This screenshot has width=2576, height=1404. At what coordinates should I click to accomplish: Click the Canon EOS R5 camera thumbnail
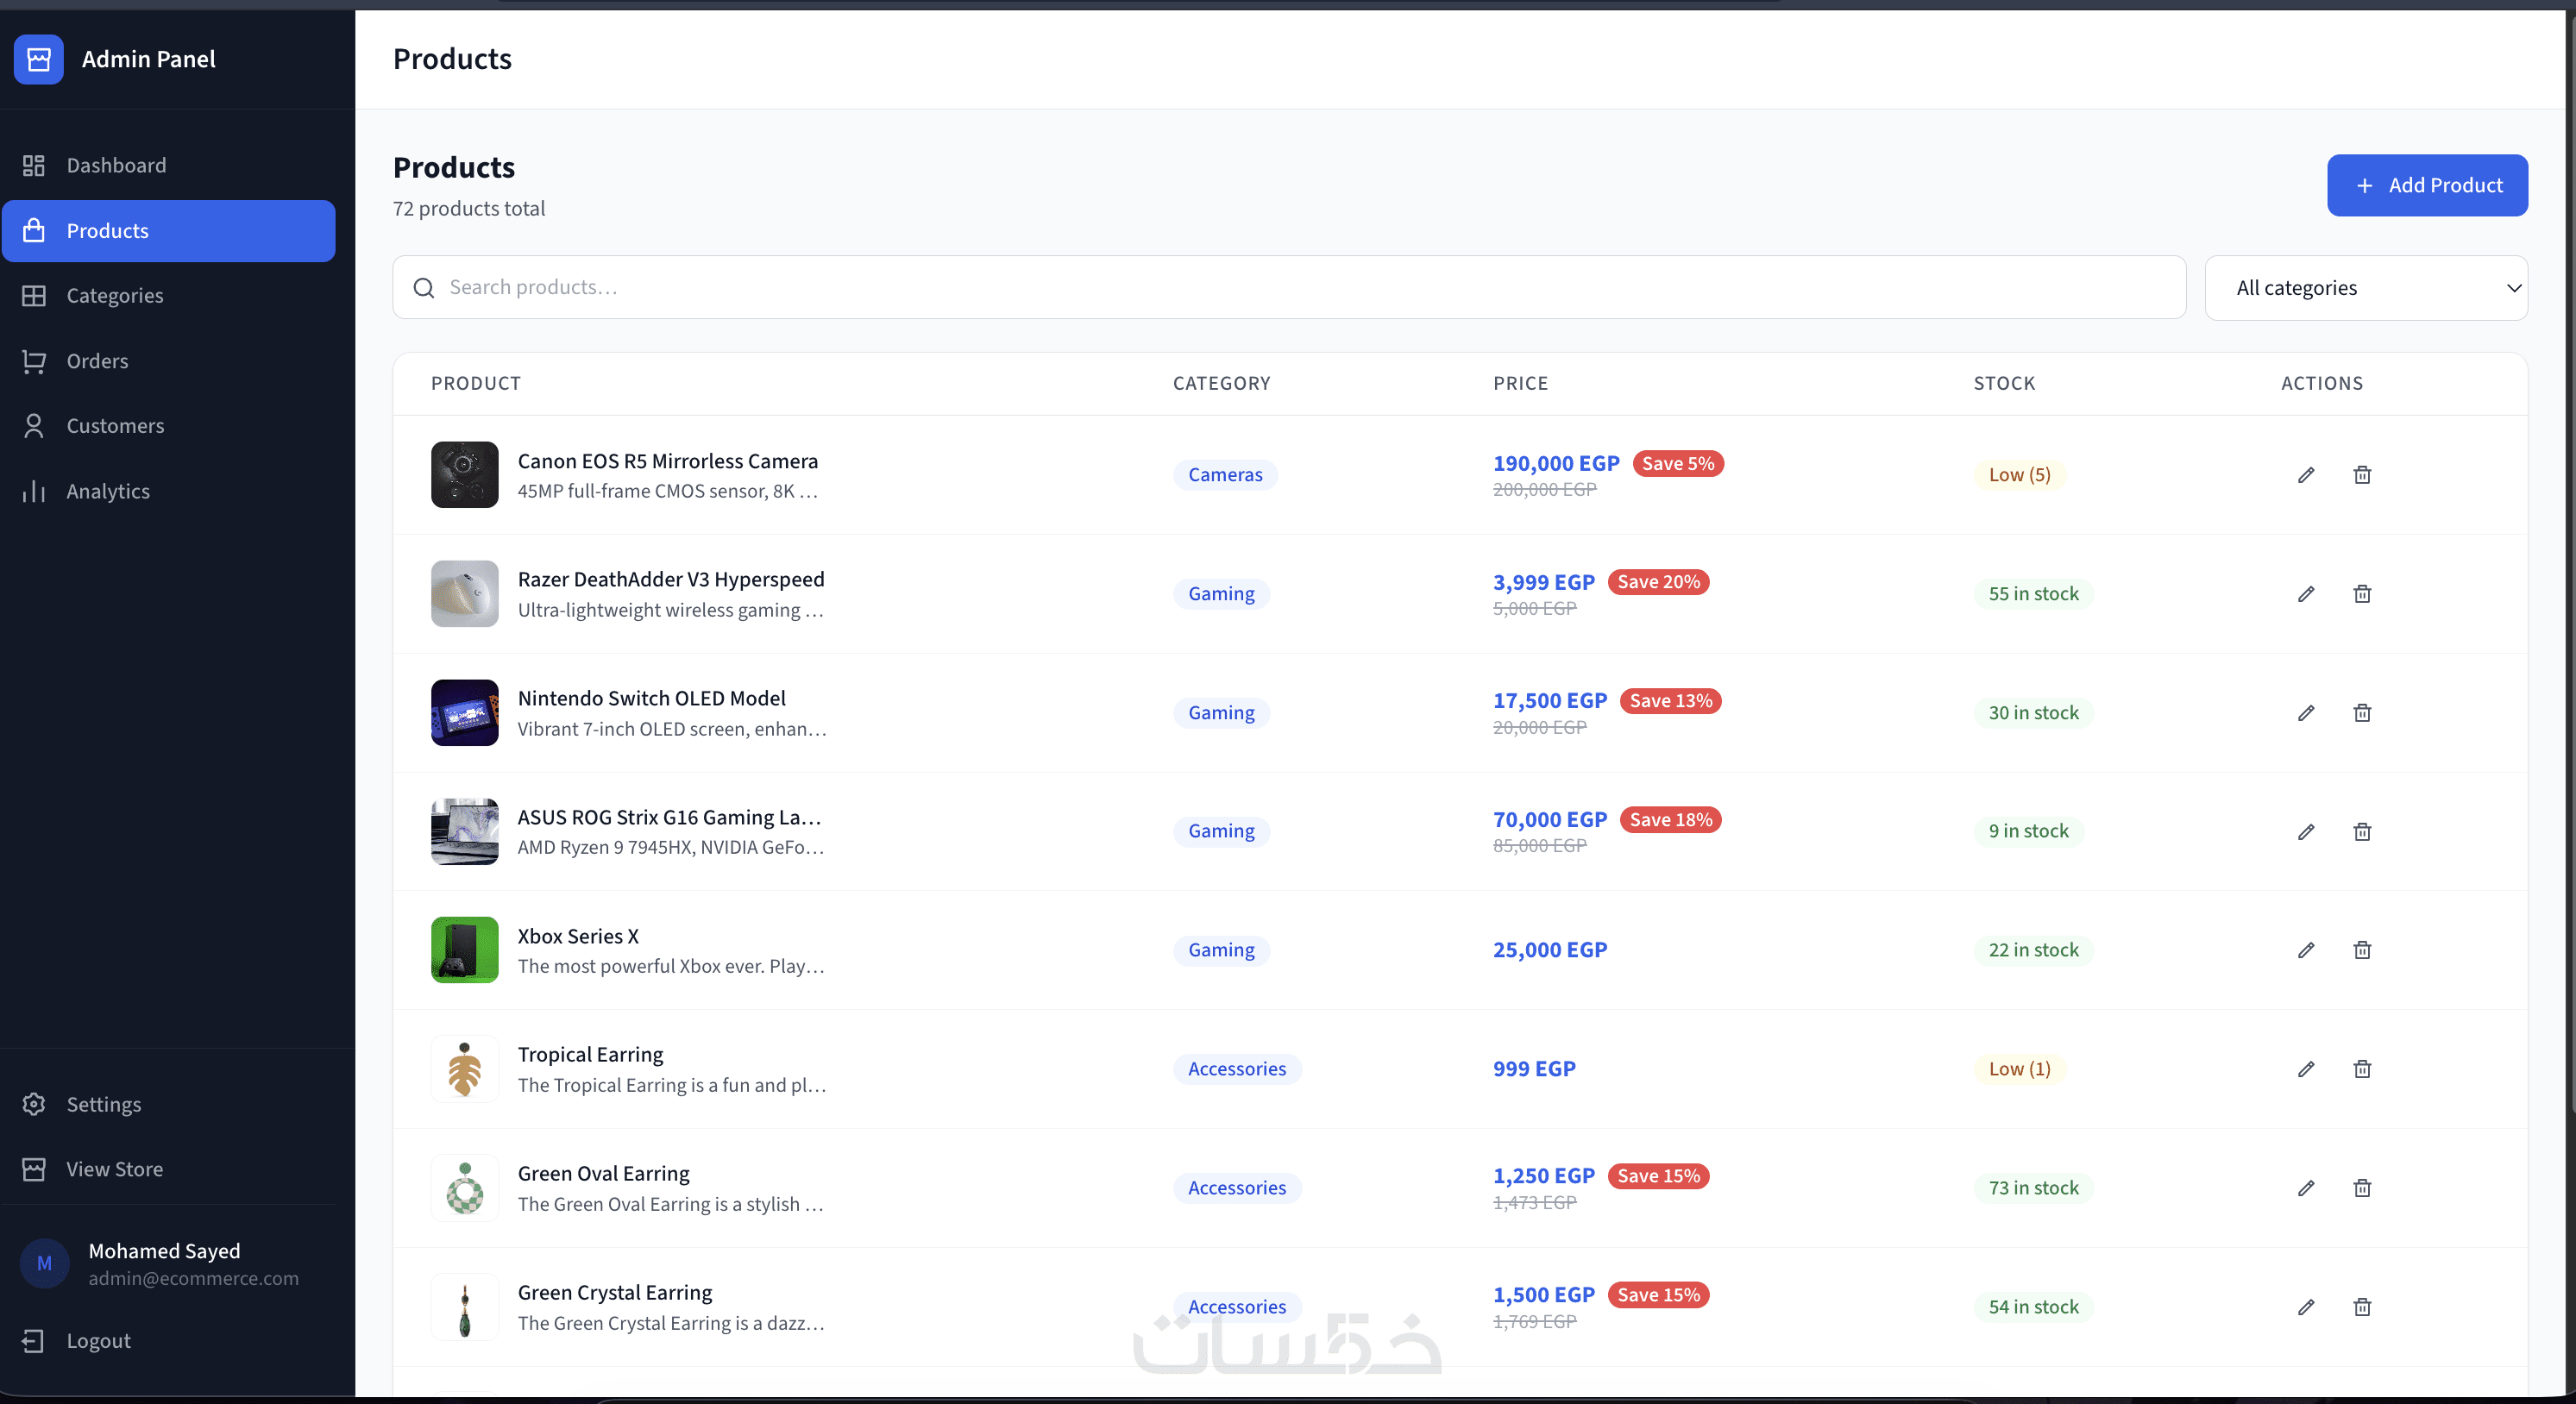click(465, 475)
